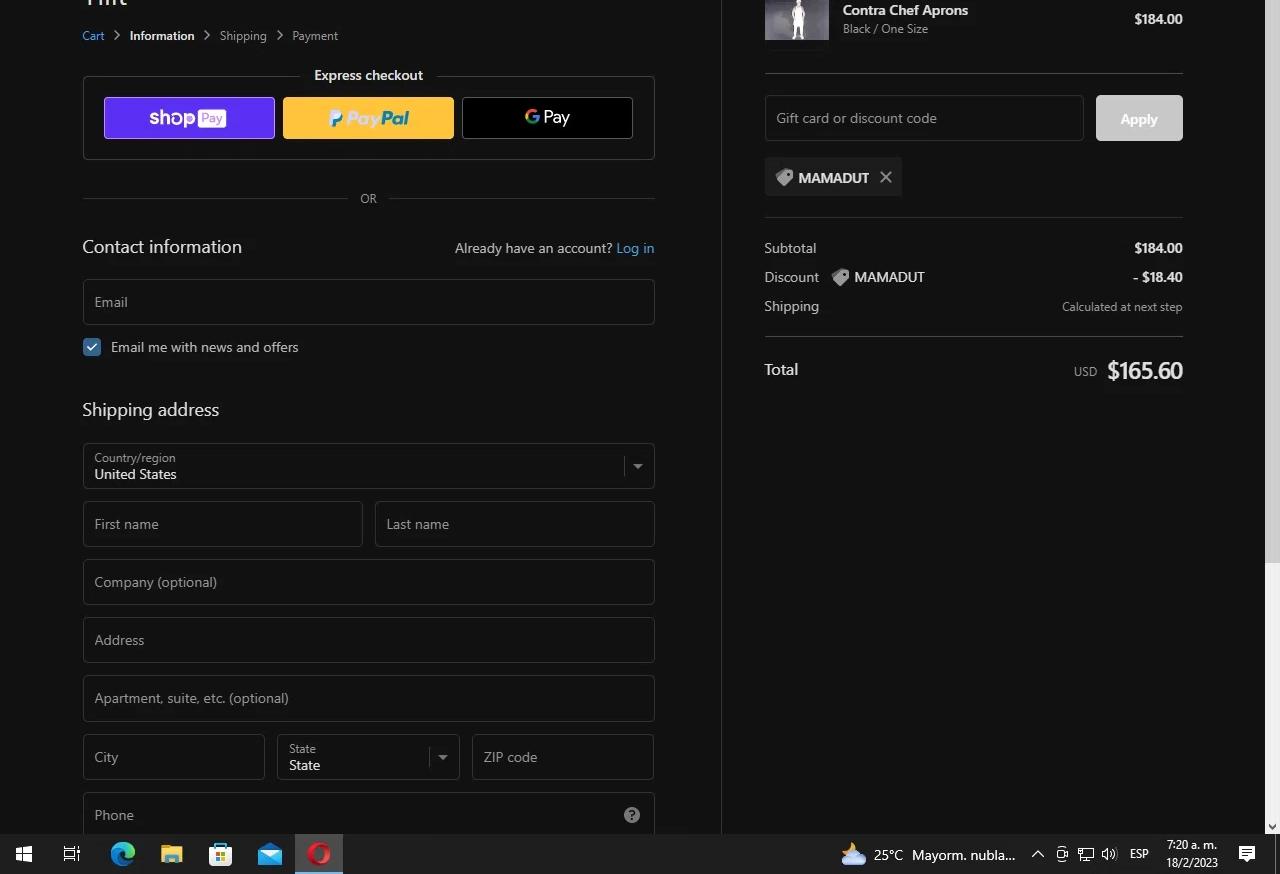Launch Microsoft Edge from taskbar

[x=122, y=854]
